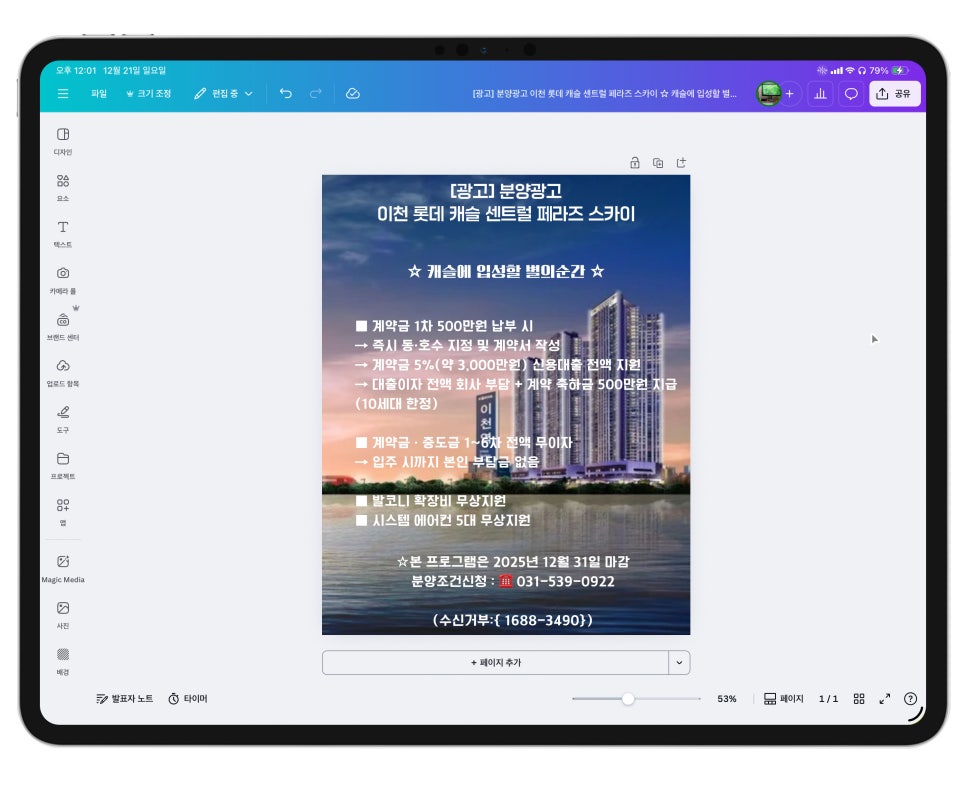Open the 업로드 항목 uploads panel
966x785 pixels.
(63, 373)
